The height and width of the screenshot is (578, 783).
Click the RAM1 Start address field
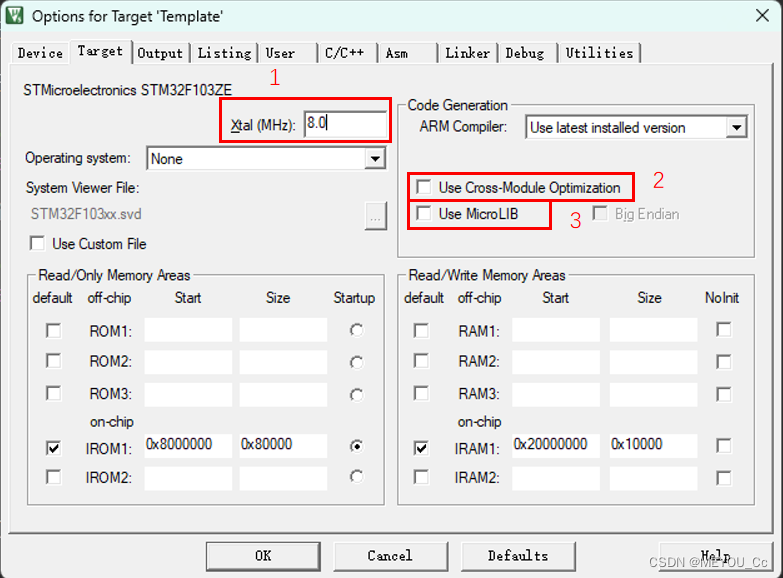(x=556, y=330)
